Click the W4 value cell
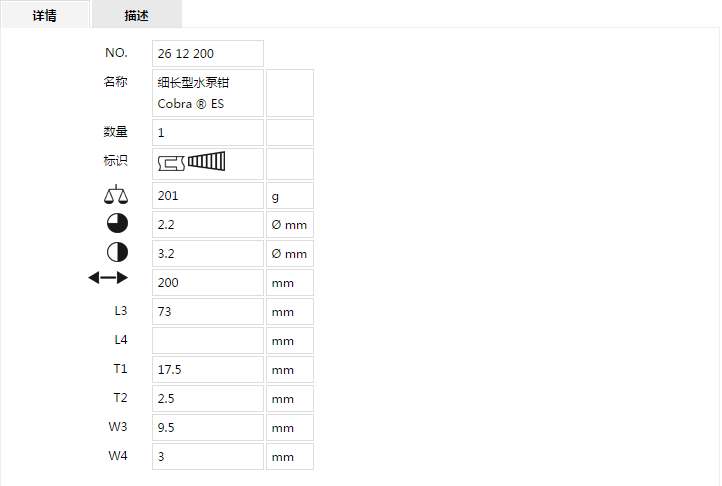The width and height of the screenshot is (722, 486). (208, 457)
